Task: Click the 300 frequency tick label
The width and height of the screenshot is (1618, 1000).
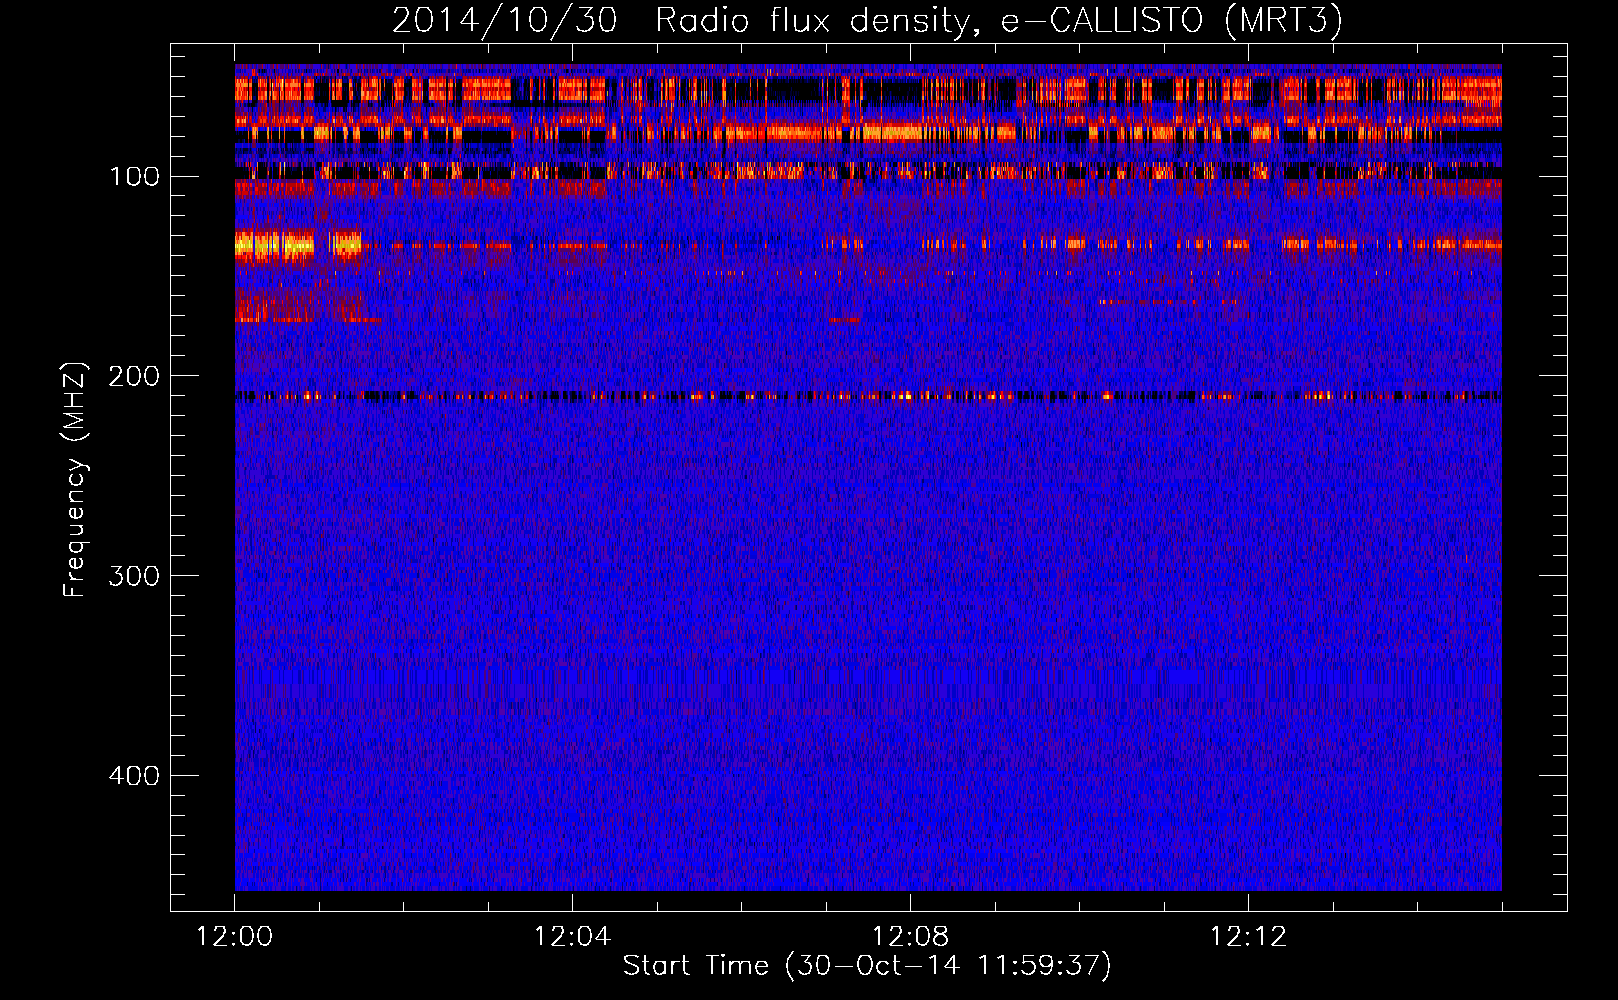Action: pos(134,576)
